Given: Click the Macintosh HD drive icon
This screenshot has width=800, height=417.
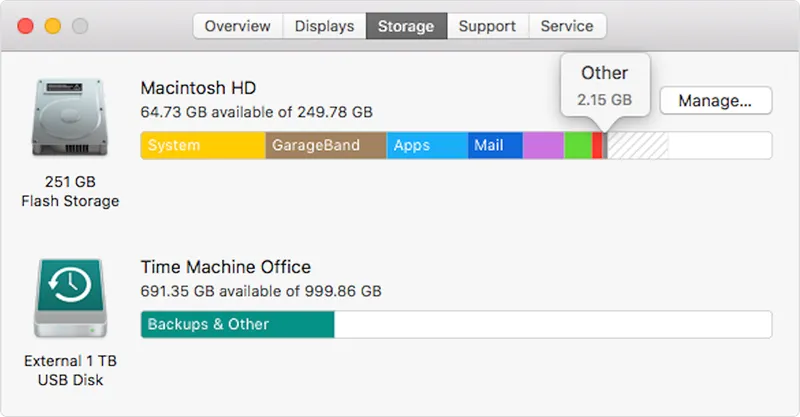Looking at the screenshot, I should 70,117.
